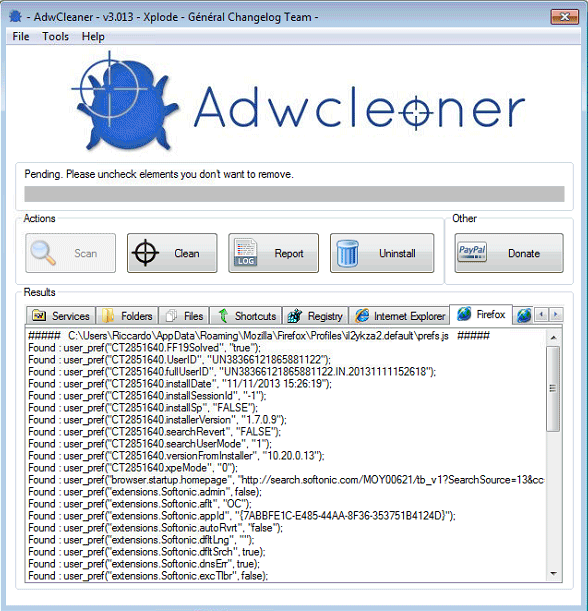Open the Help menu
Viewport: 588px width, 611px height.
coord(93,37)
